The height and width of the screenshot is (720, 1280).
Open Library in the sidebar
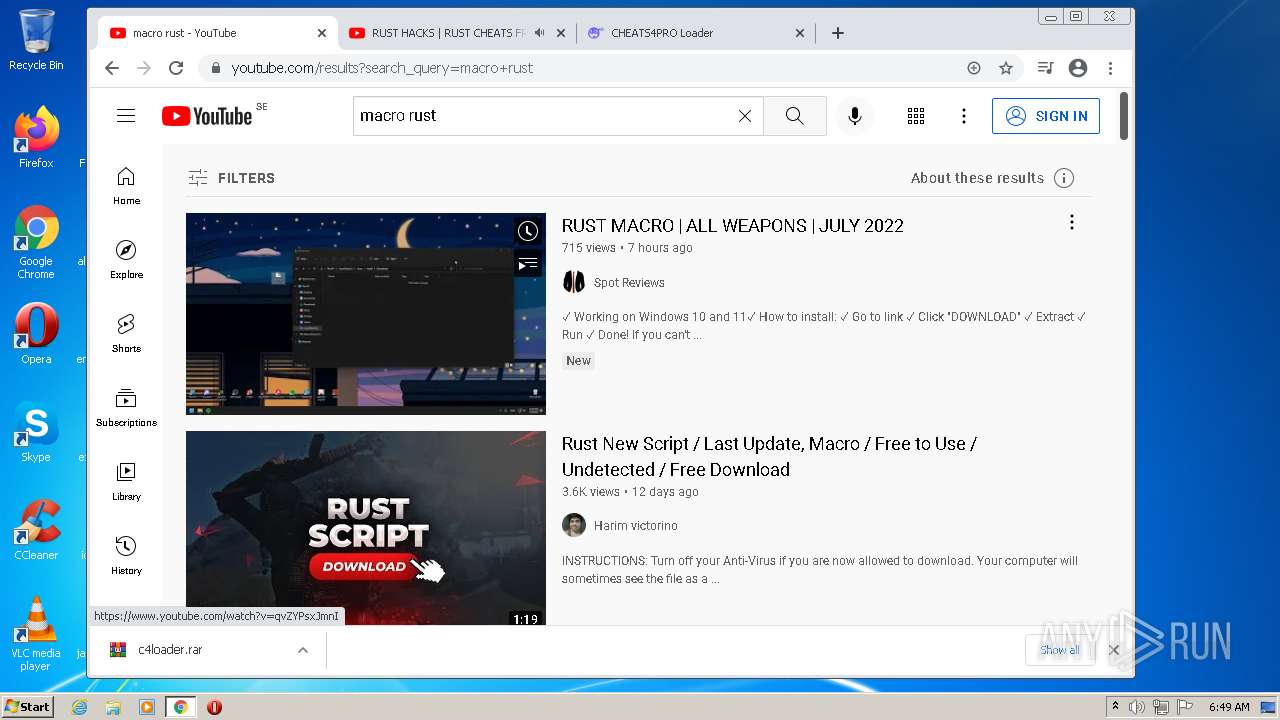tap(126, 482)
